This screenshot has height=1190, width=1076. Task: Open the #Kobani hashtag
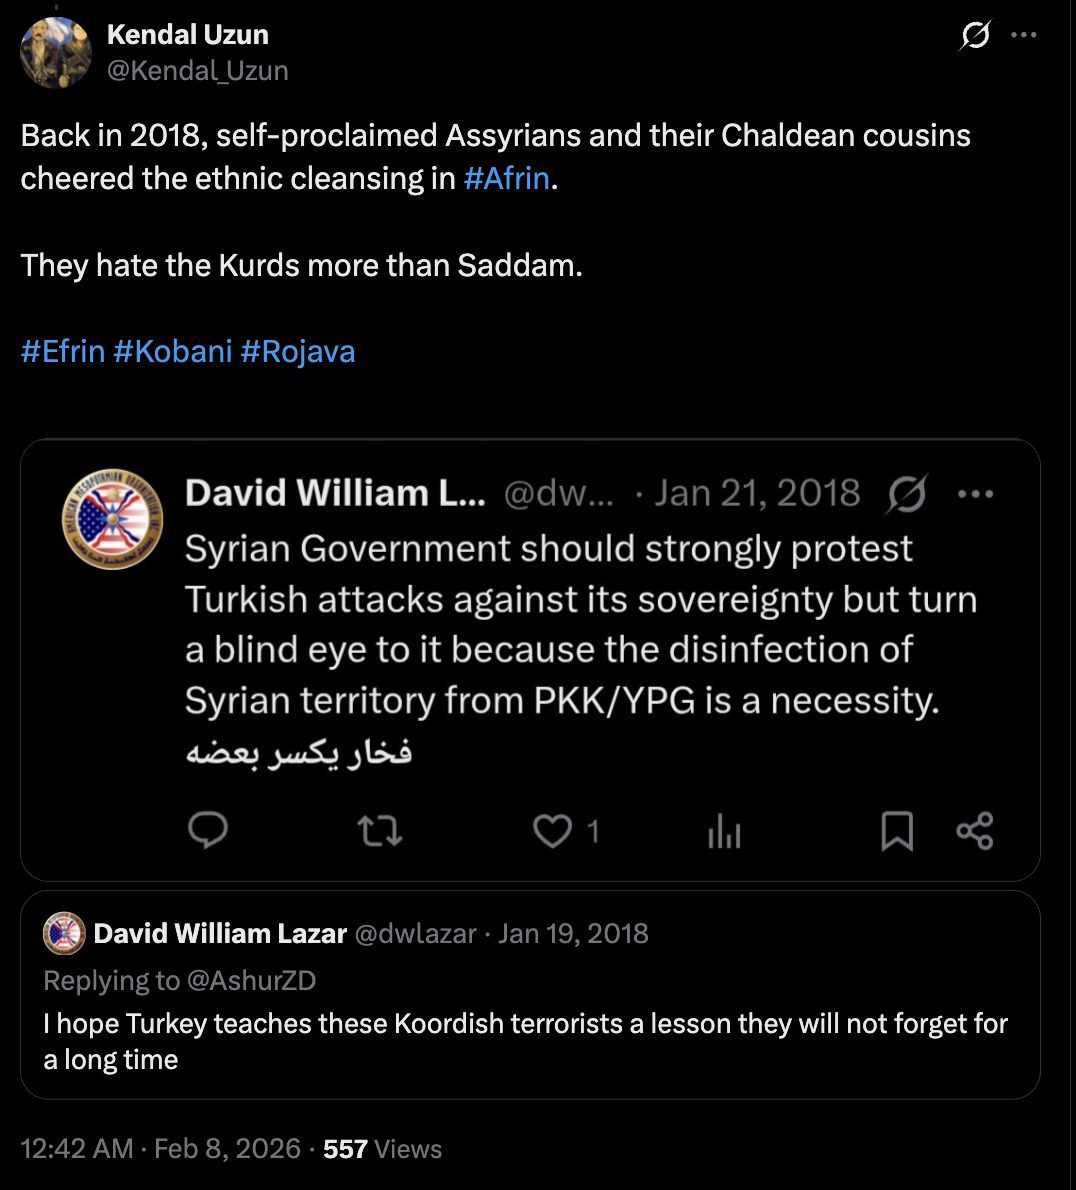click(x=173, y=351)
